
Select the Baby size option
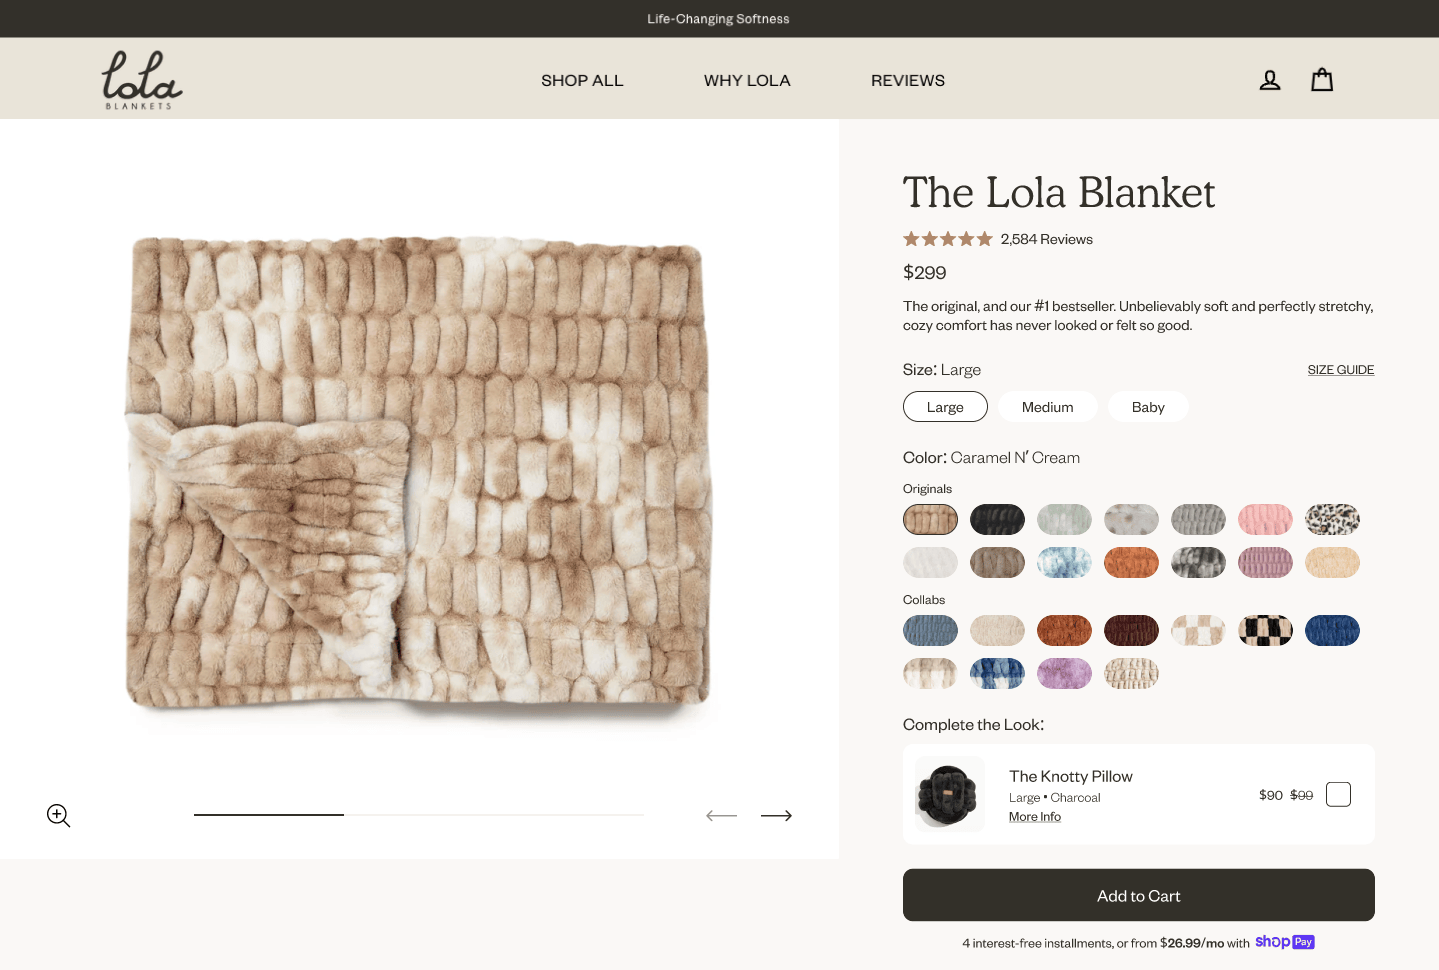(1148, 407)
